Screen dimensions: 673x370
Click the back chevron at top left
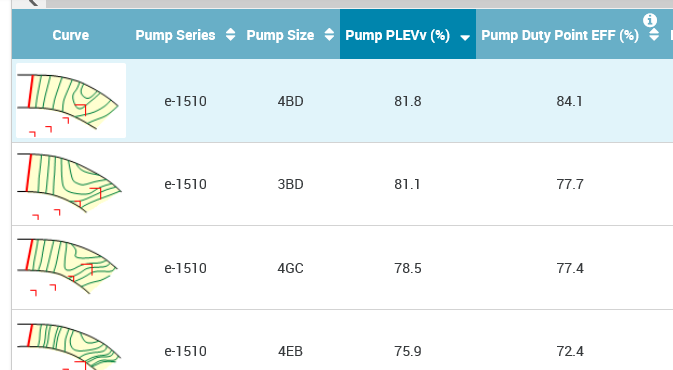coord(31,3)
